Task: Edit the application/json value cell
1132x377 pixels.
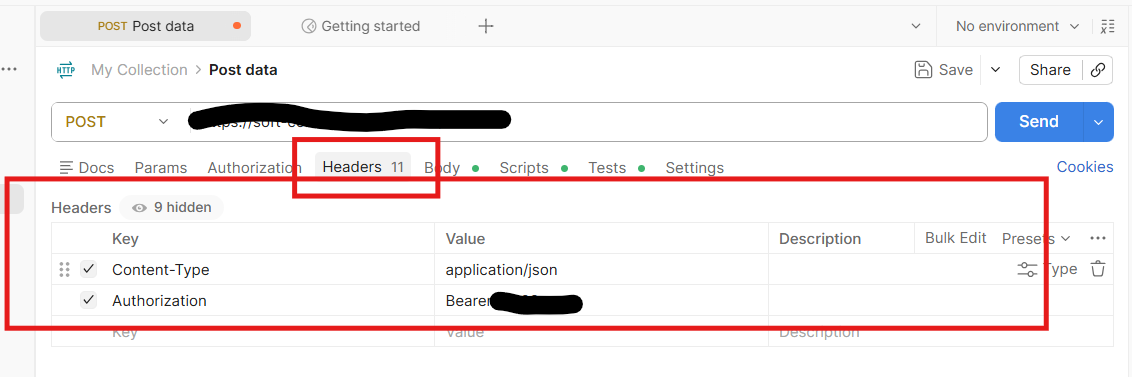Action: [601, 269]
